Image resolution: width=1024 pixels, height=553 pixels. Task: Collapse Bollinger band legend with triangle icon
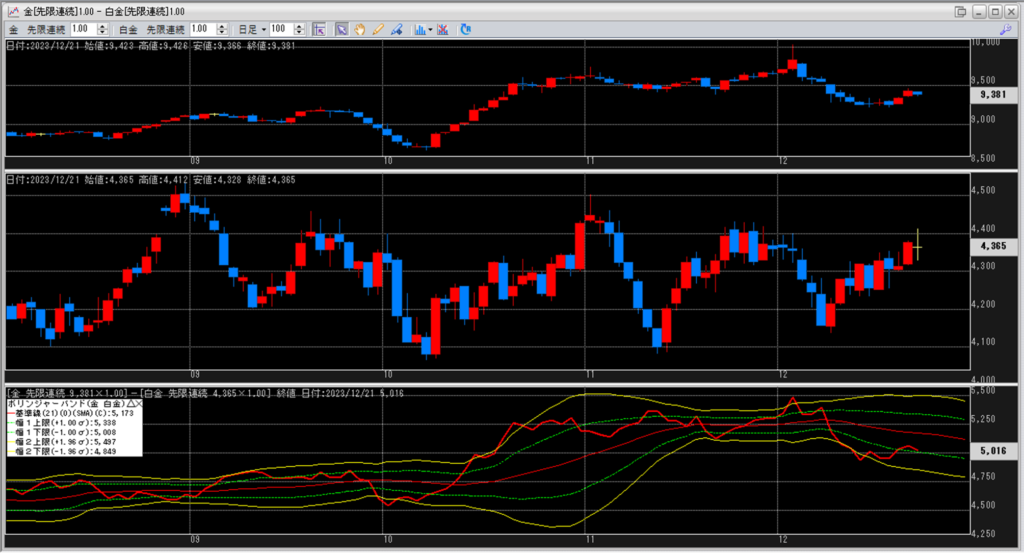(x=131, y=403)
